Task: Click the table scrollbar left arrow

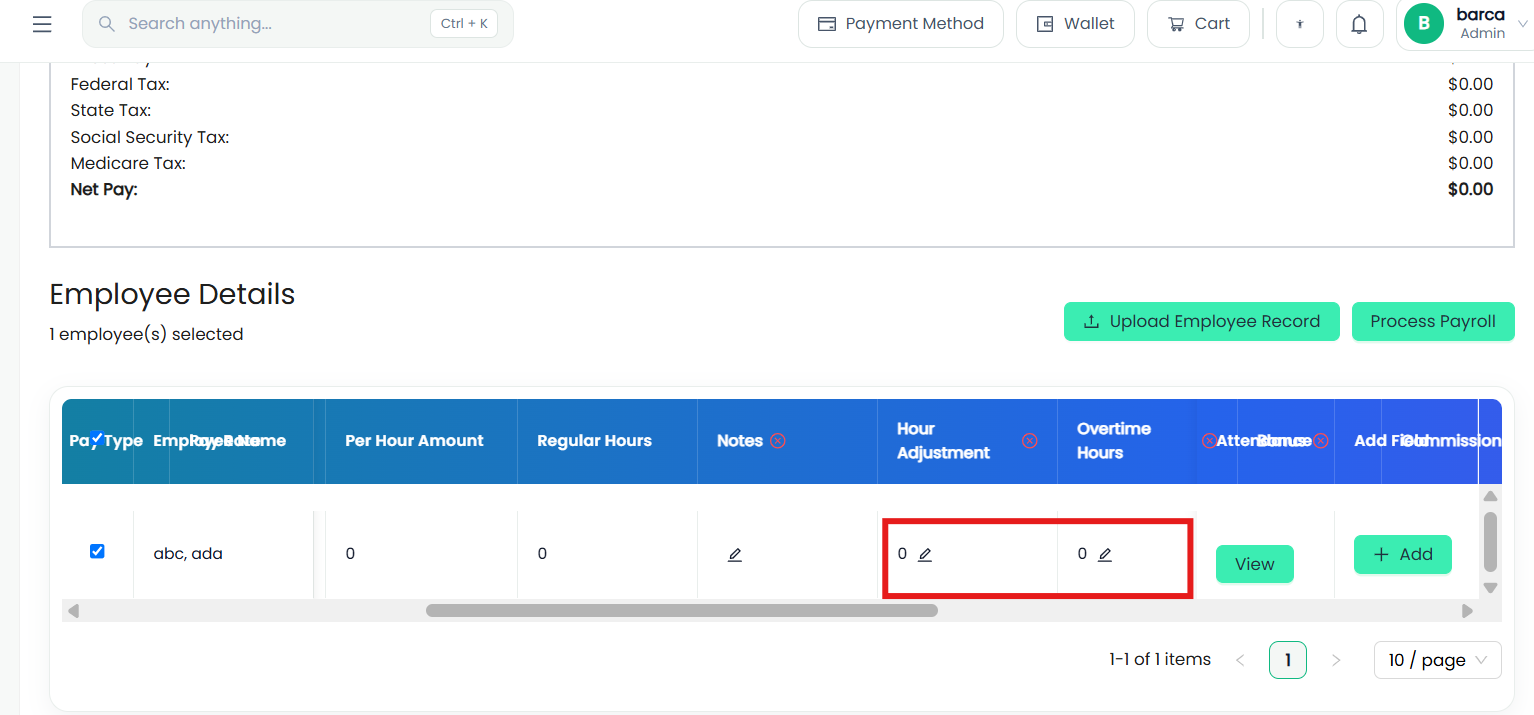Action: [x=73, y=610]
